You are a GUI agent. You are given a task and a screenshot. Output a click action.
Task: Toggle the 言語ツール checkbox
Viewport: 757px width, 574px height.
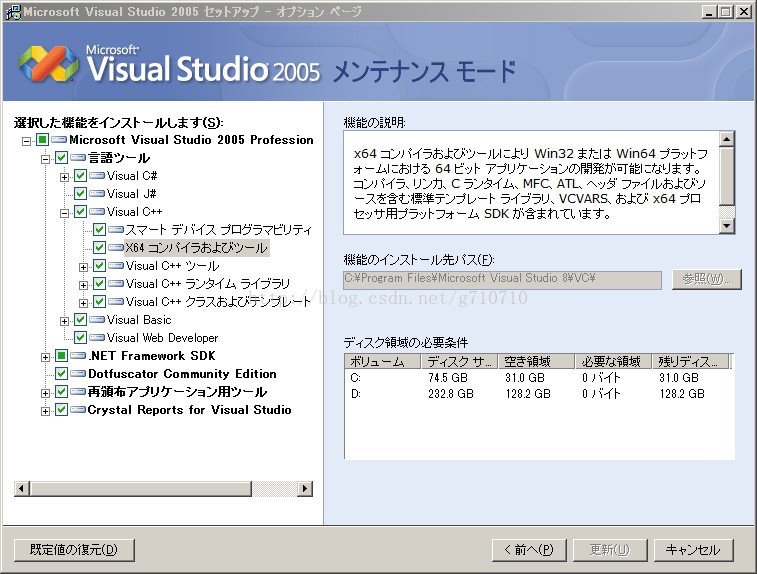61,157
